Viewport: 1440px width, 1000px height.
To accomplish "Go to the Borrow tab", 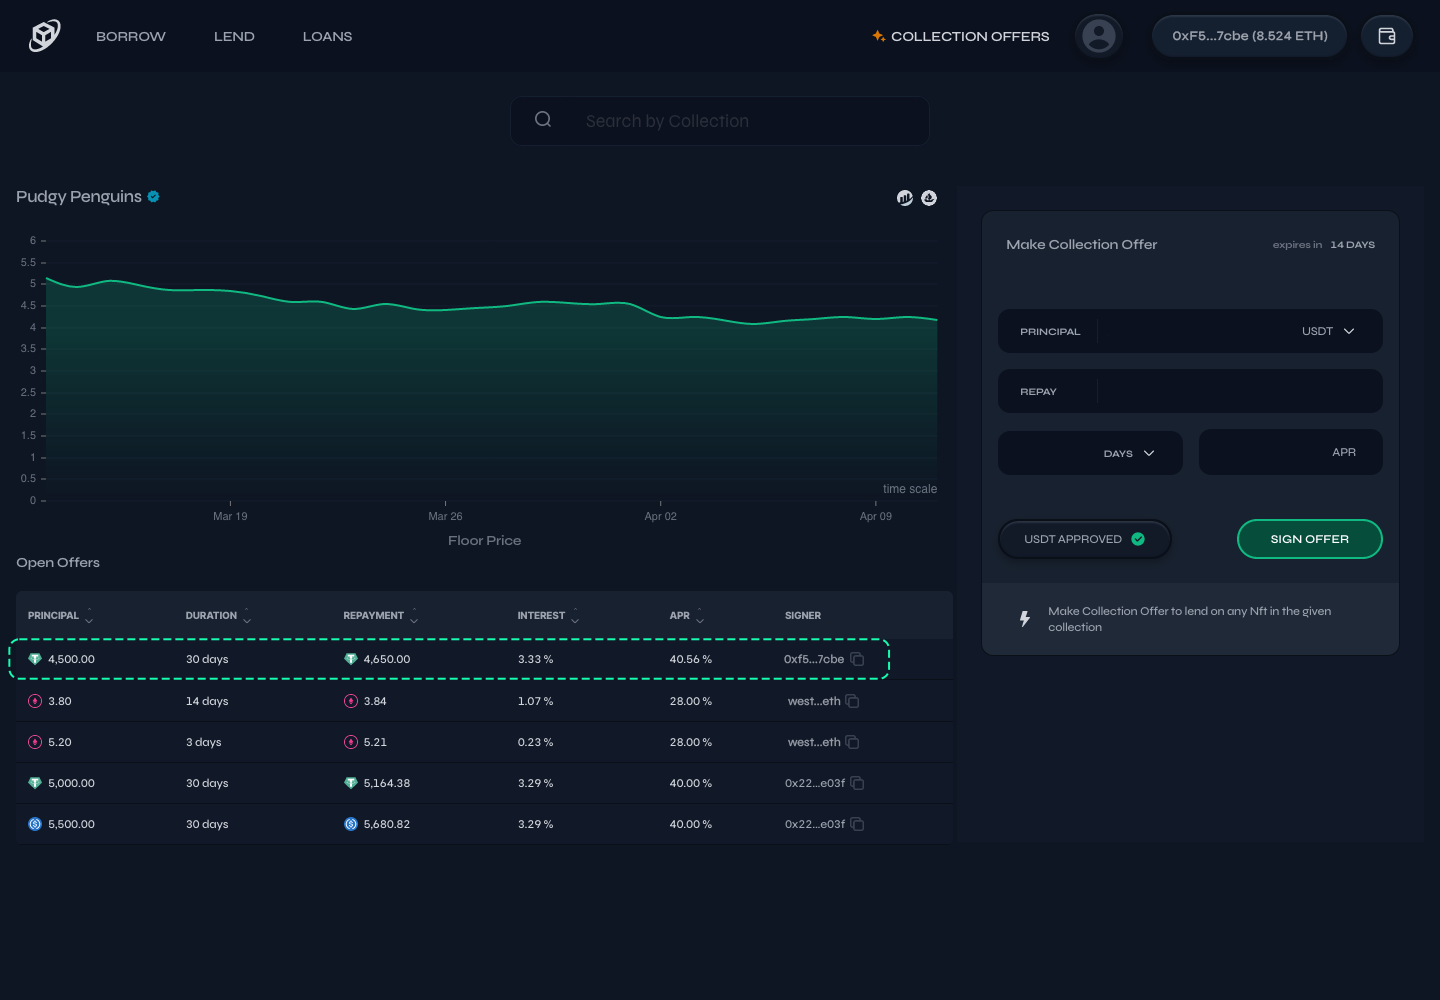I will 131,36.
